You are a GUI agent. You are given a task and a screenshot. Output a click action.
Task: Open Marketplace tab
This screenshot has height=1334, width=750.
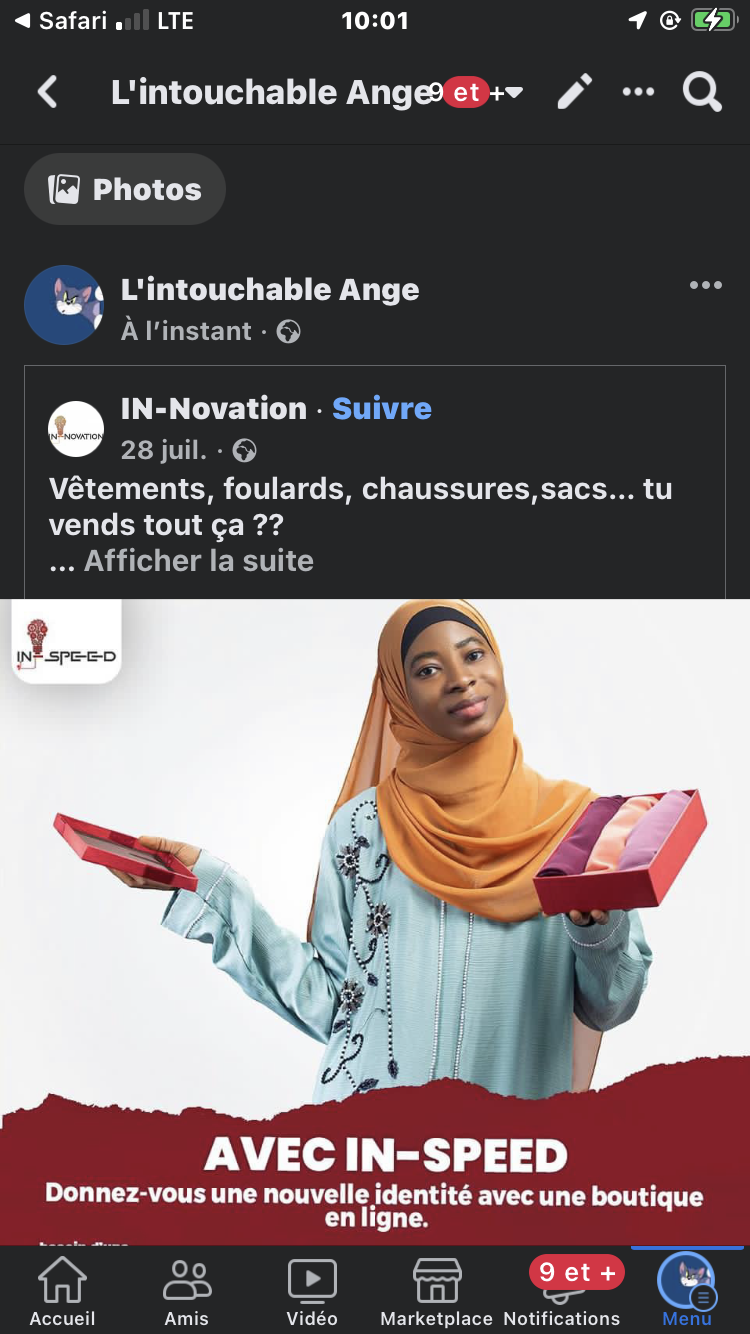click(x=437, y=1291)
